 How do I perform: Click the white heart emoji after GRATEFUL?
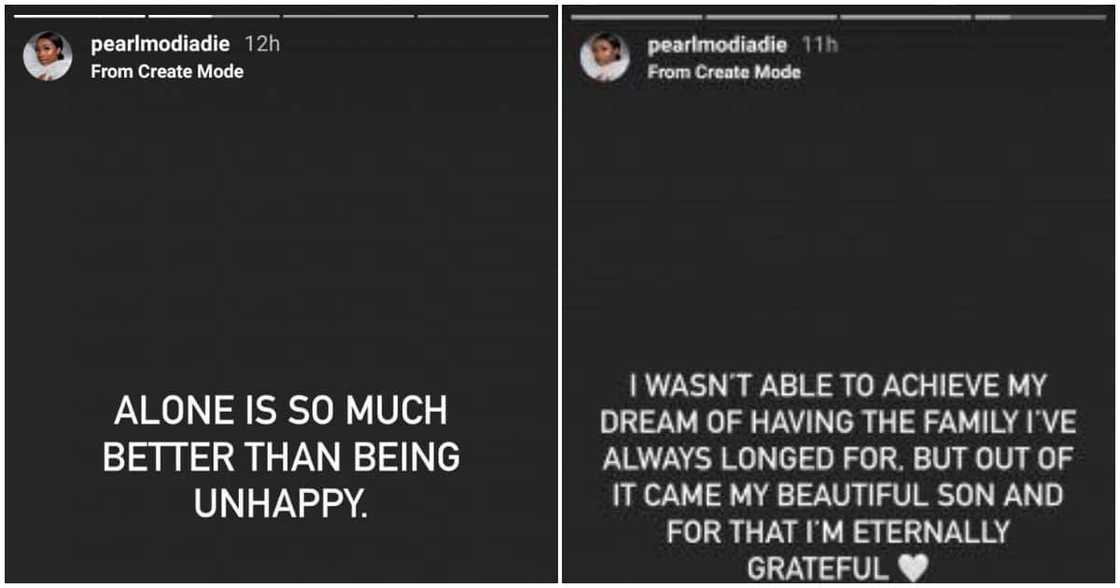(x=912, y=567)
